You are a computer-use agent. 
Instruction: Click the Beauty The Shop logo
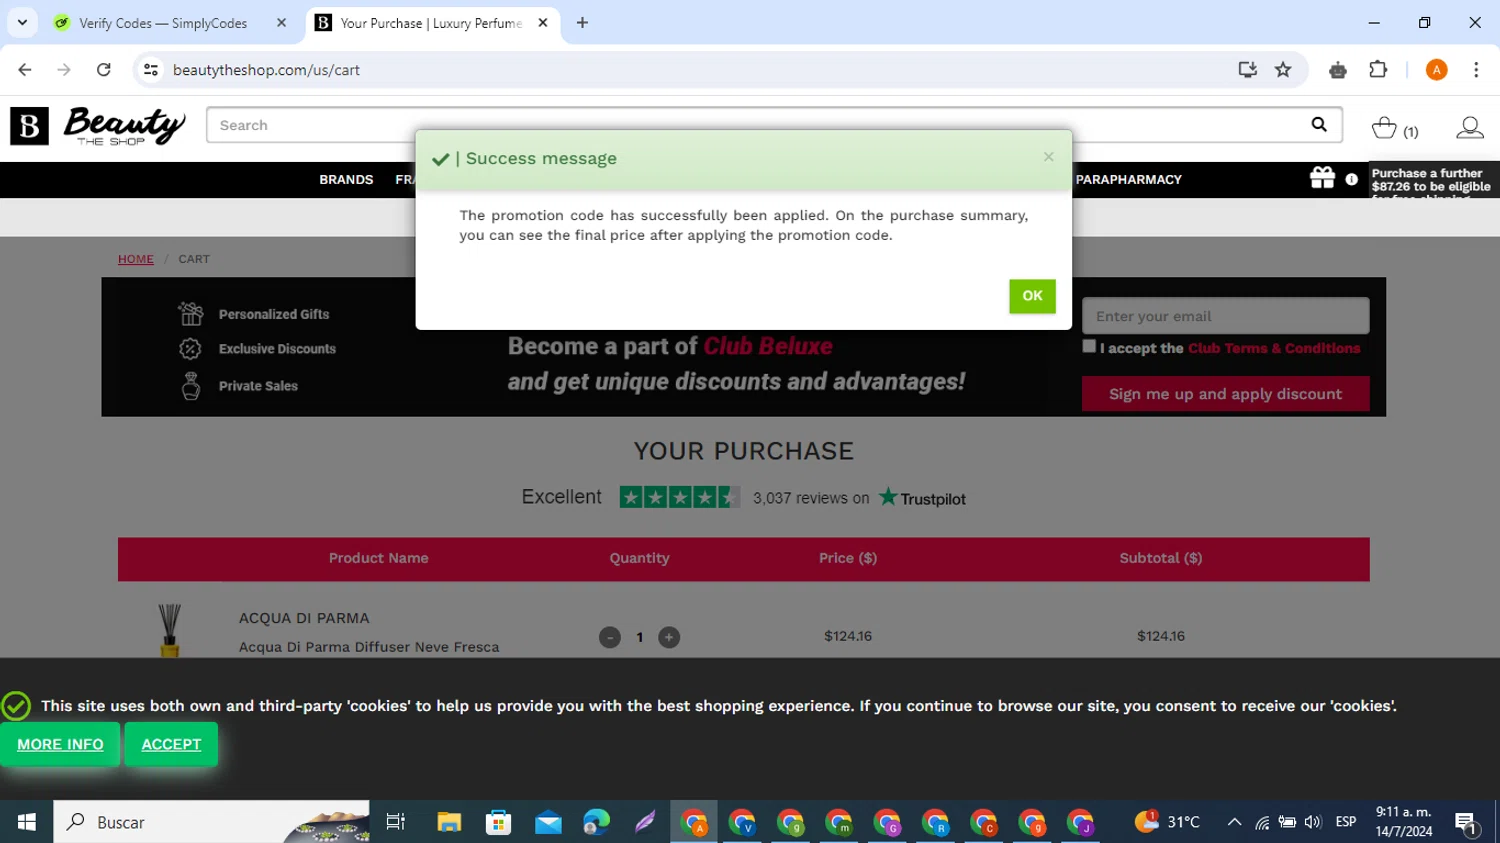(x=98, y=126)
